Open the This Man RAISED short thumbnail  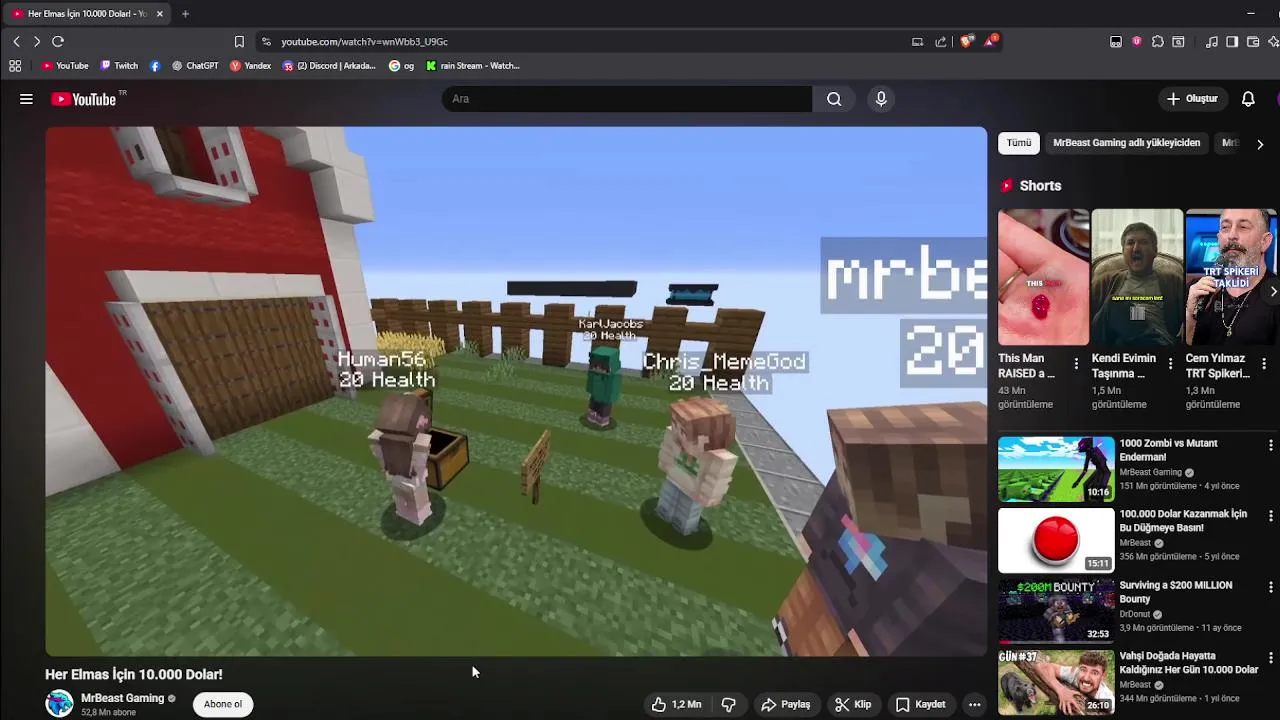pyautogui.click(x=1043, y=277)
